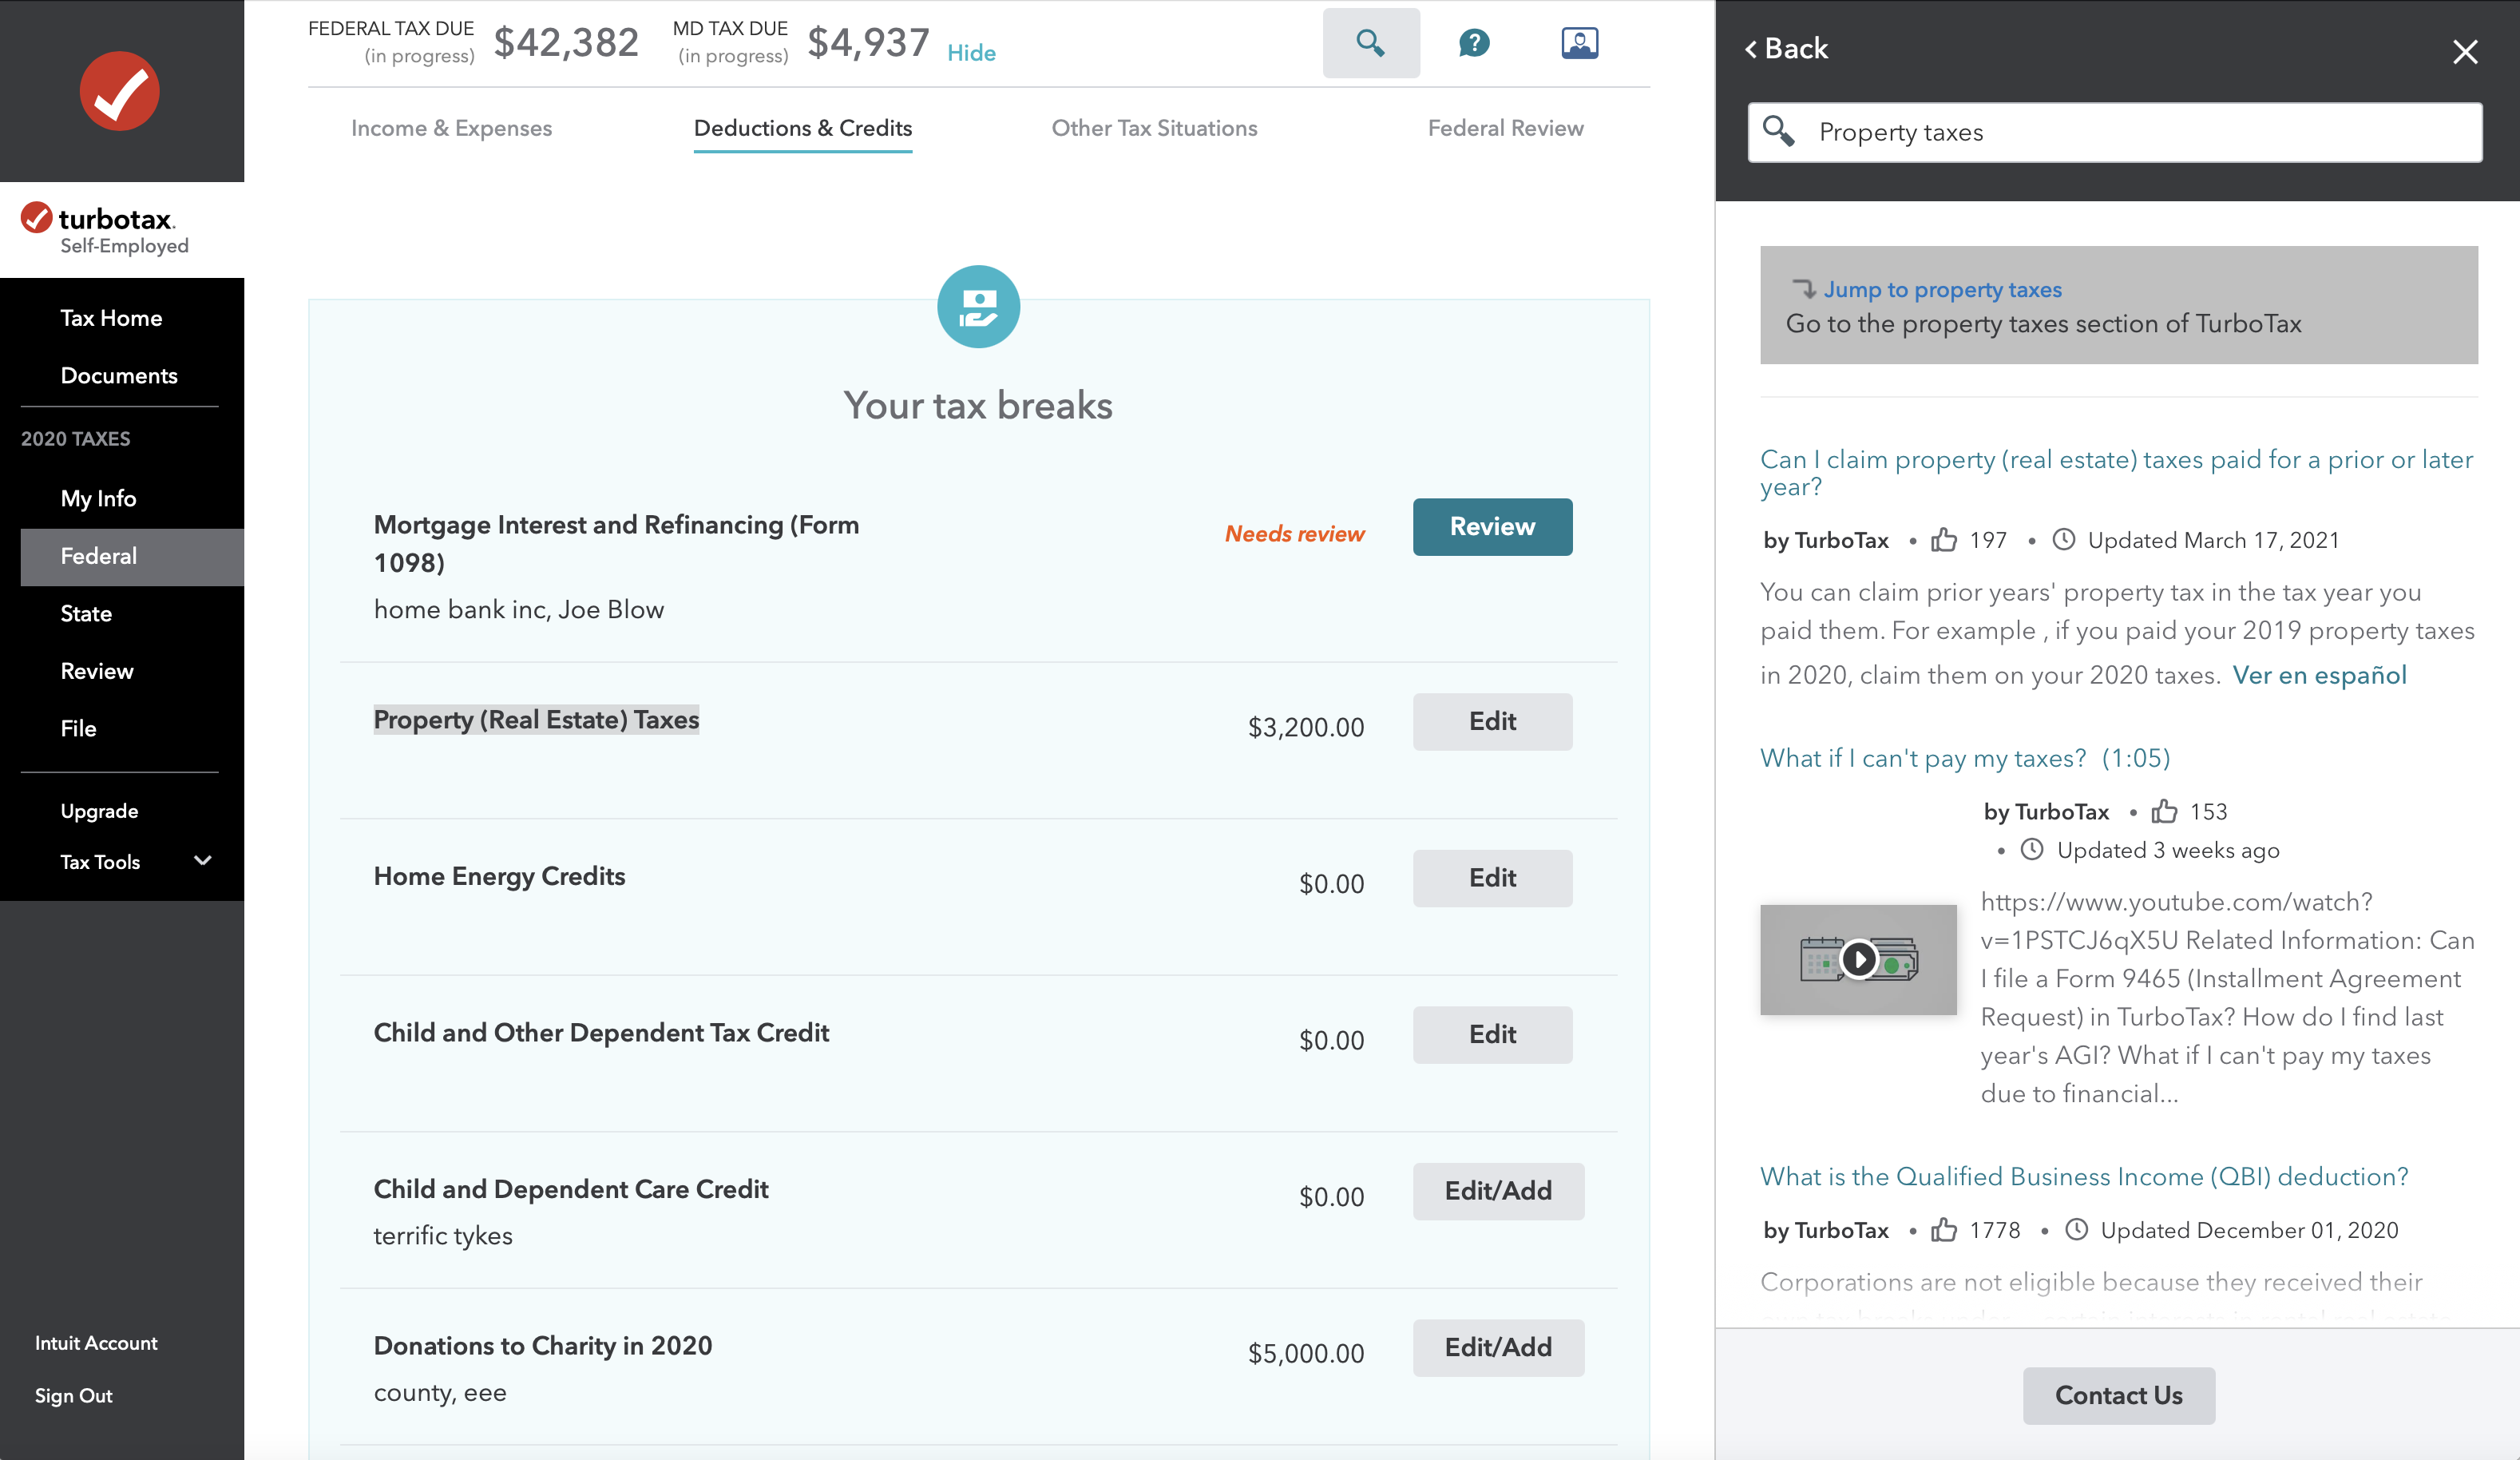2520x1460 pixels.
Task: Like the can't pay my taxes video
Action: coord(2164,811)
